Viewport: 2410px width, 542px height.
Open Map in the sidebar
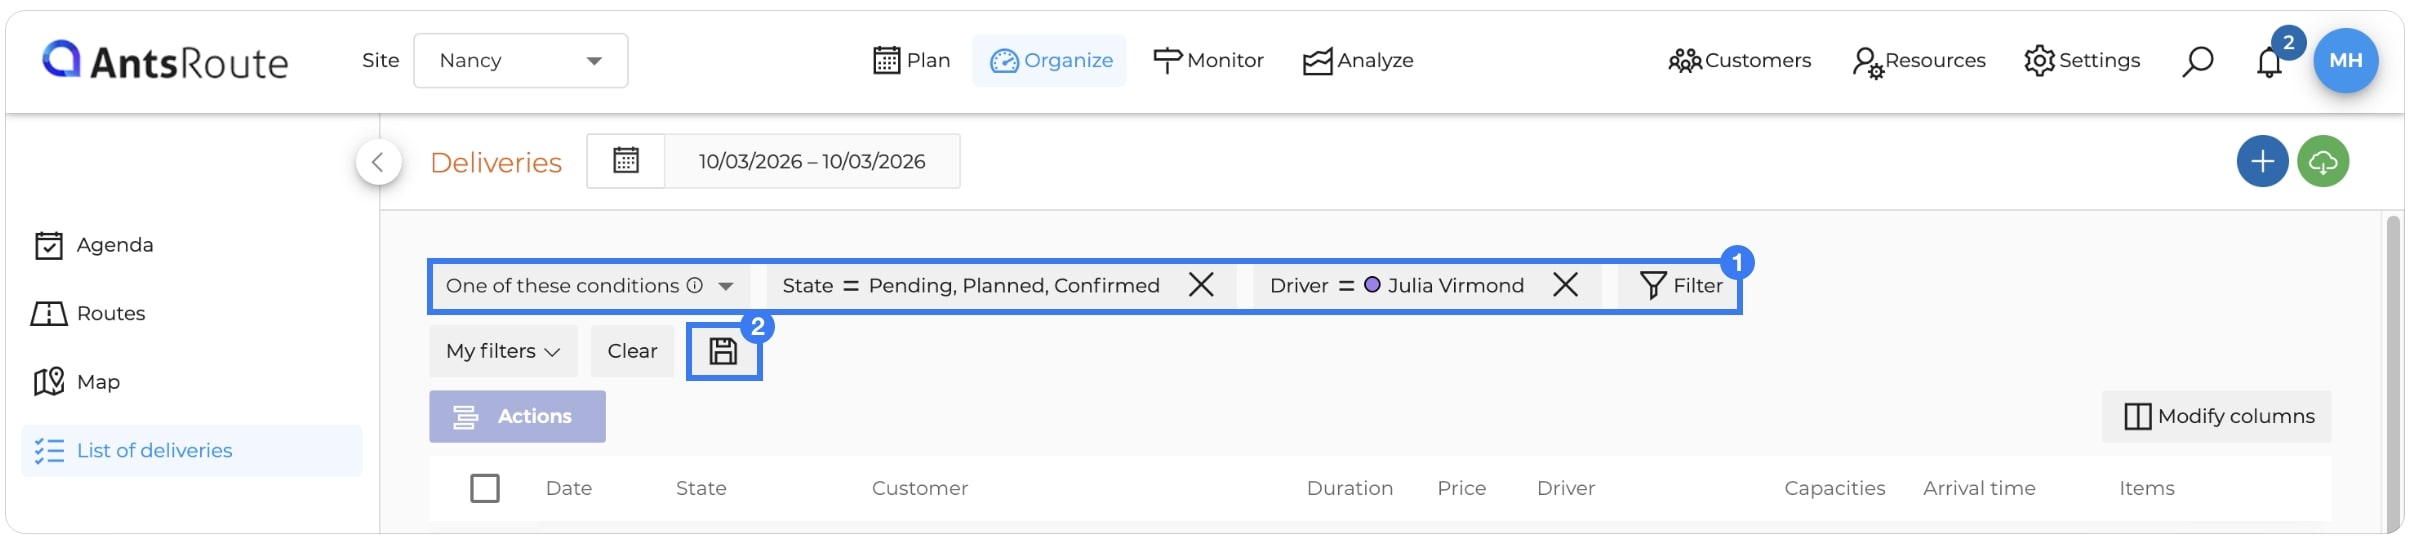pyautogui.click(x=77, y=382)
